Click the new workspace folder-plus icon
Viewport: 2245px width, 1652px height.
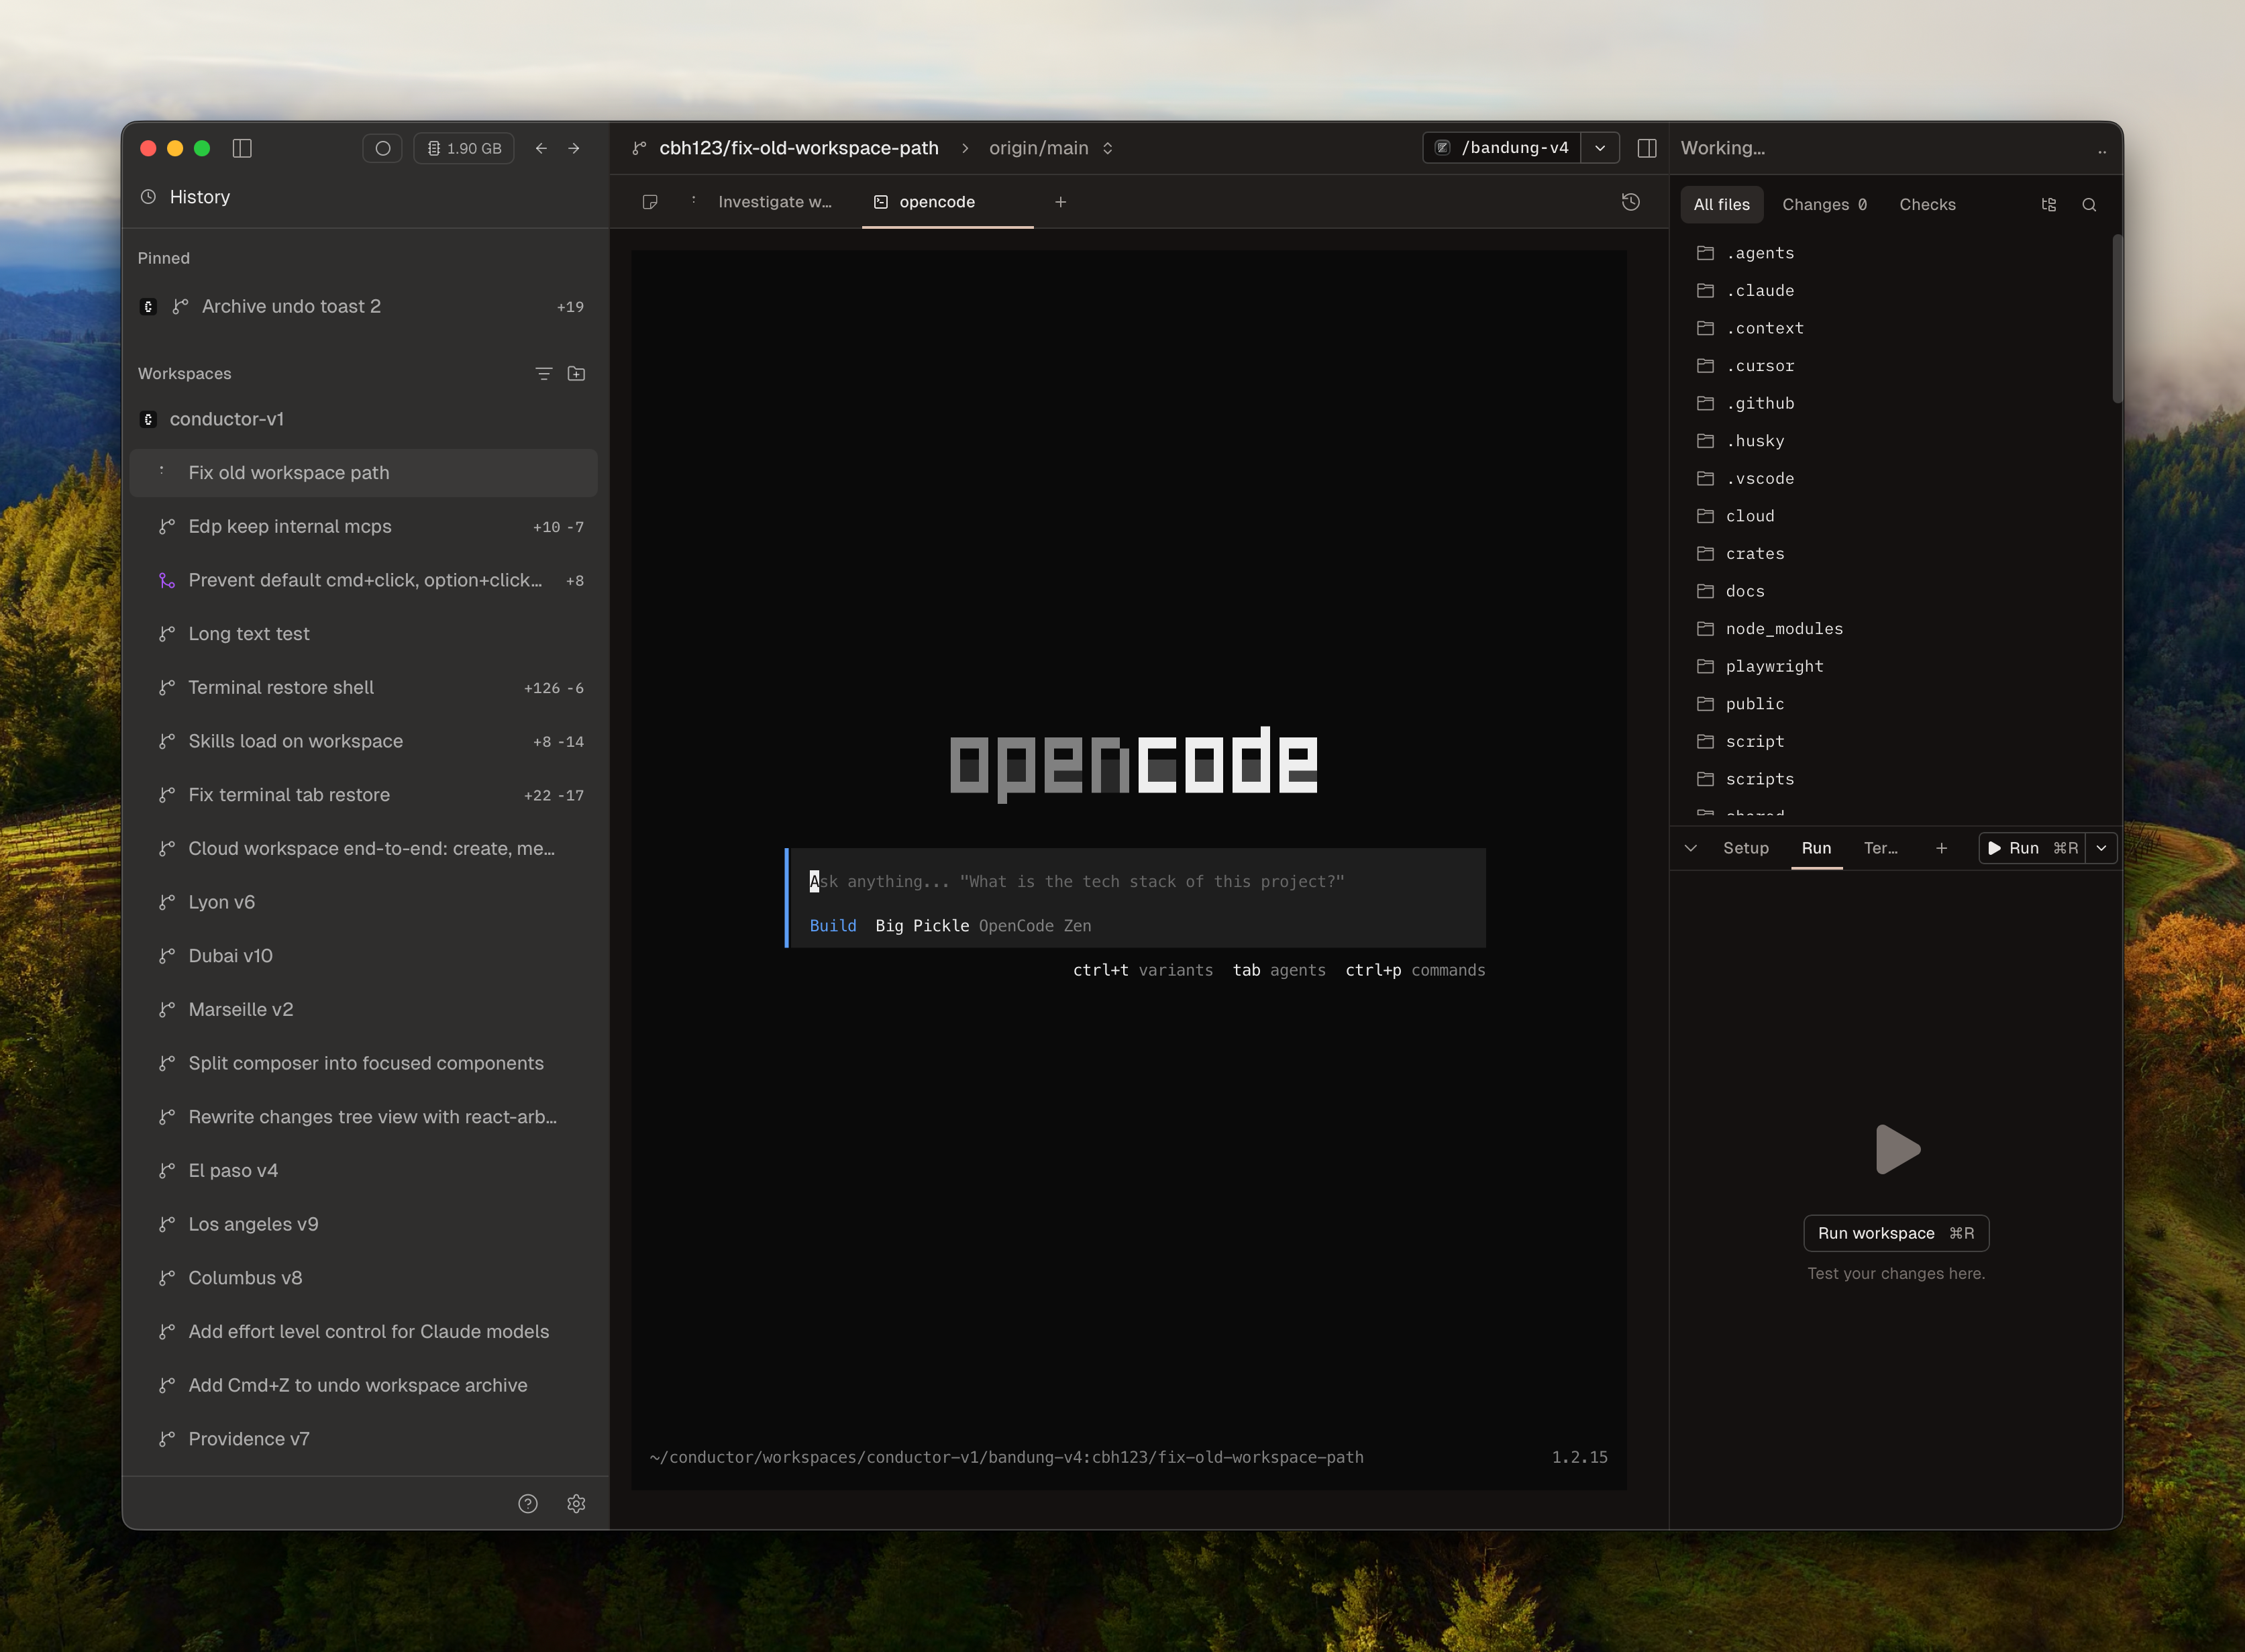click(576, 373)
